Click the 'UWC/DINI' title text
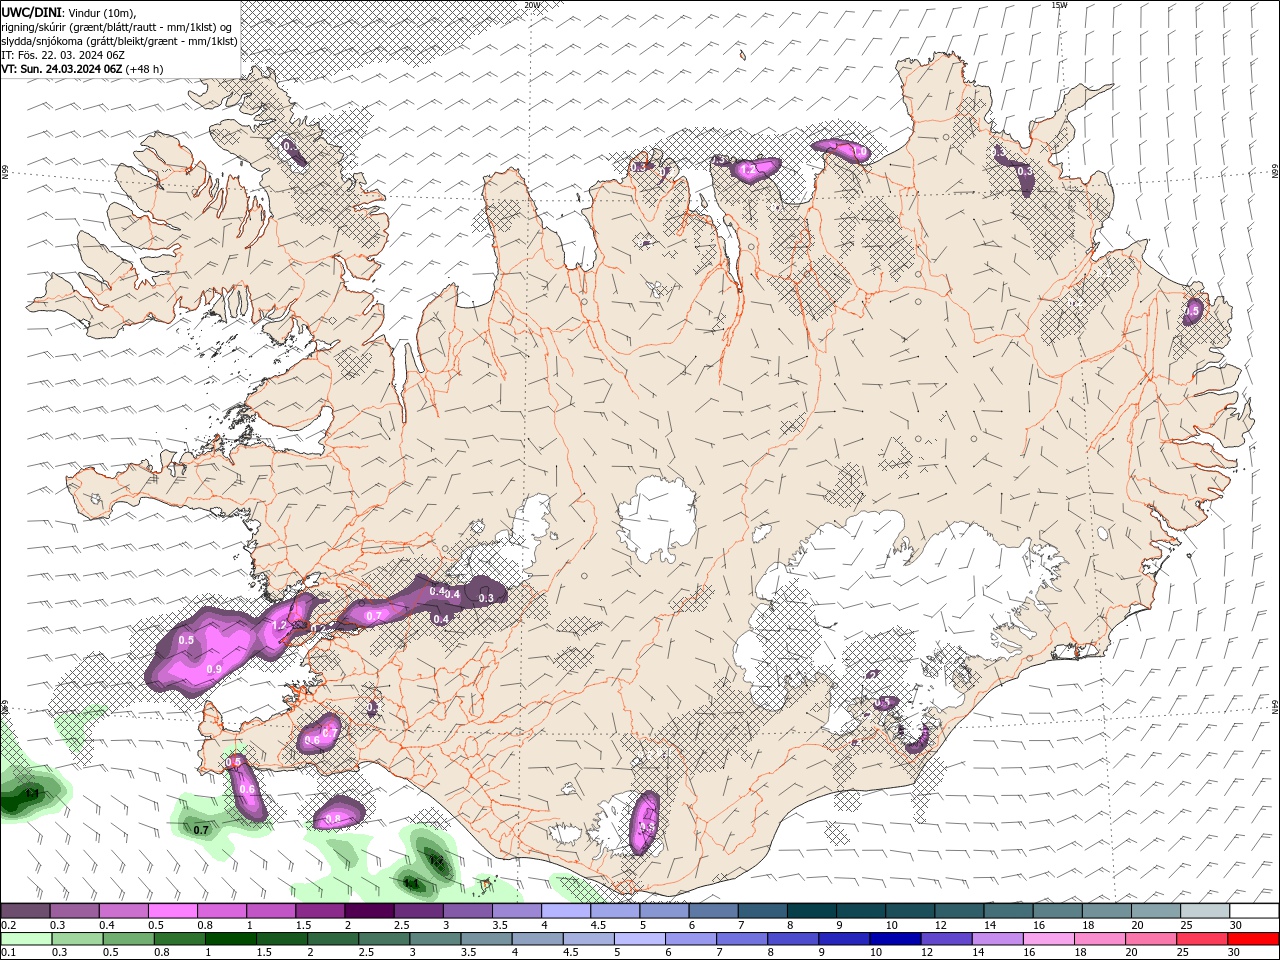 (31, 12)
